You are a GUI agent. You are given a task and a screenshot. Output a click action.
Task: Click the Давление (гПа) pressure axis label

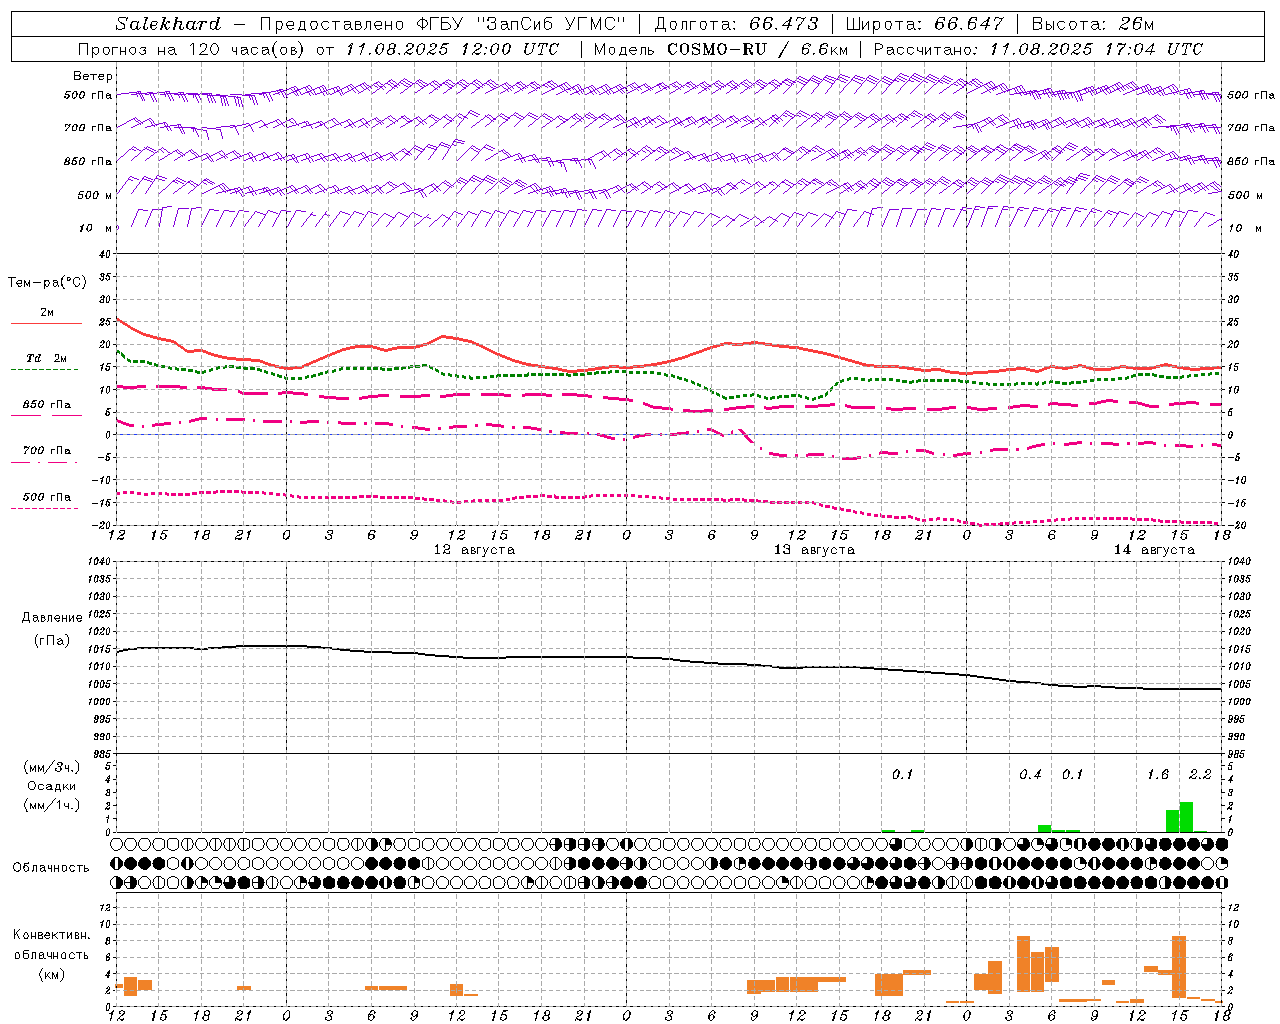point(52,629)
